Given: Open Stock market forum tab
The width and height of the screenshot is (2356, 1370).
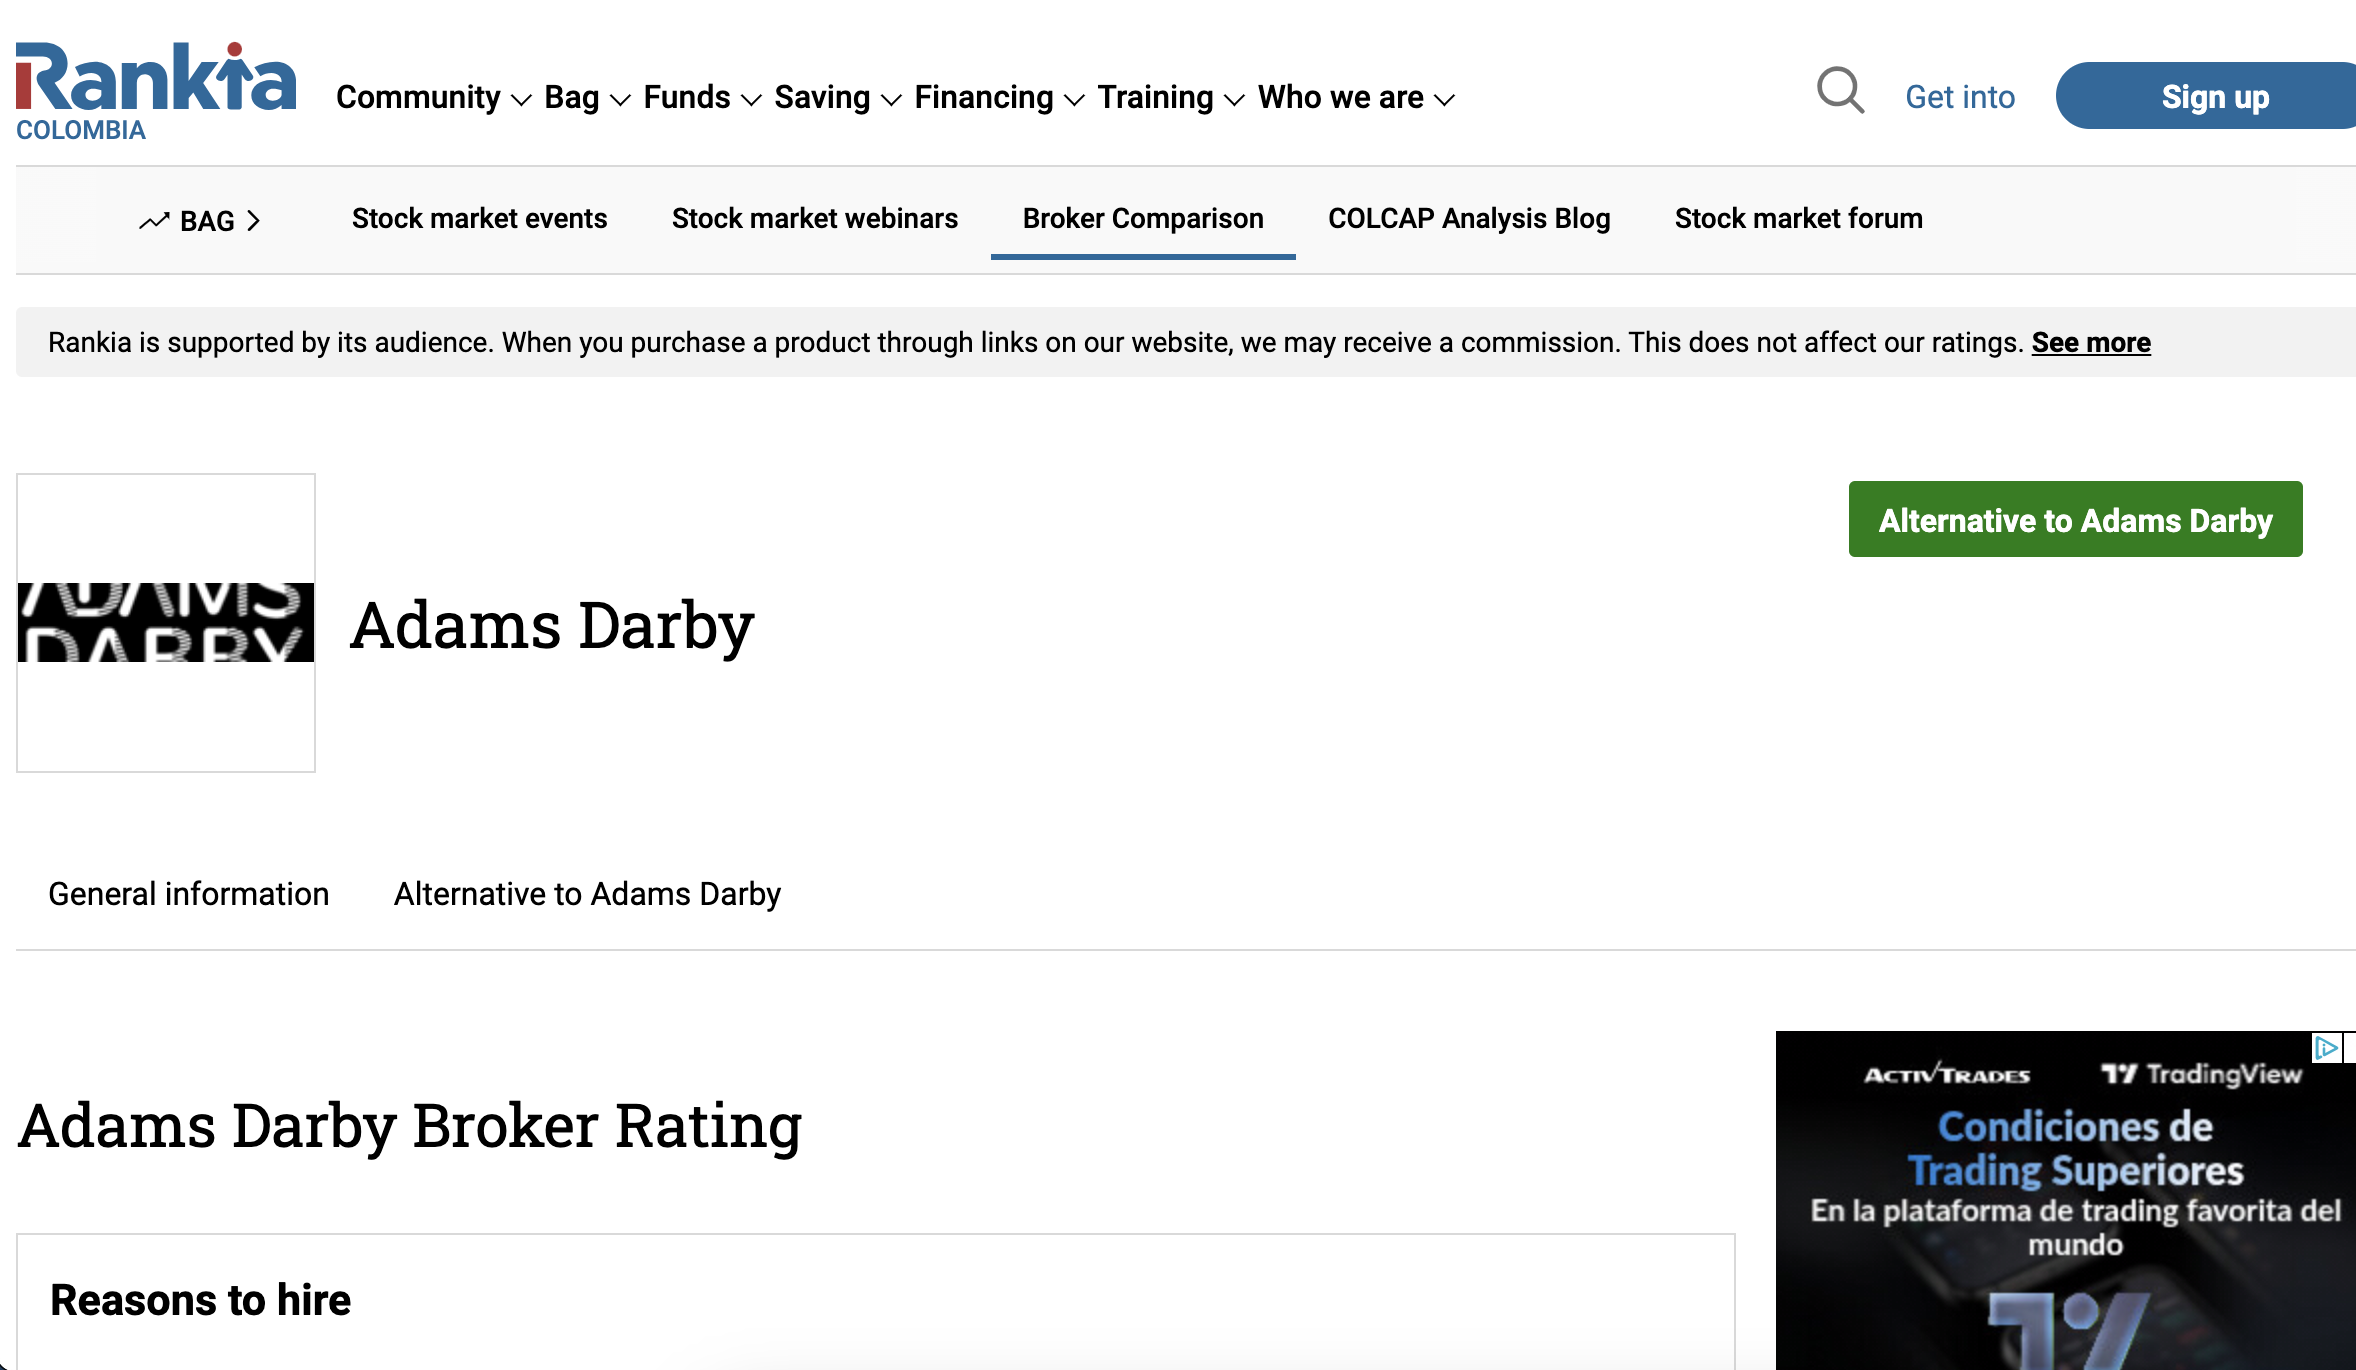Looking at the screenshot, I should point(1798,218).
